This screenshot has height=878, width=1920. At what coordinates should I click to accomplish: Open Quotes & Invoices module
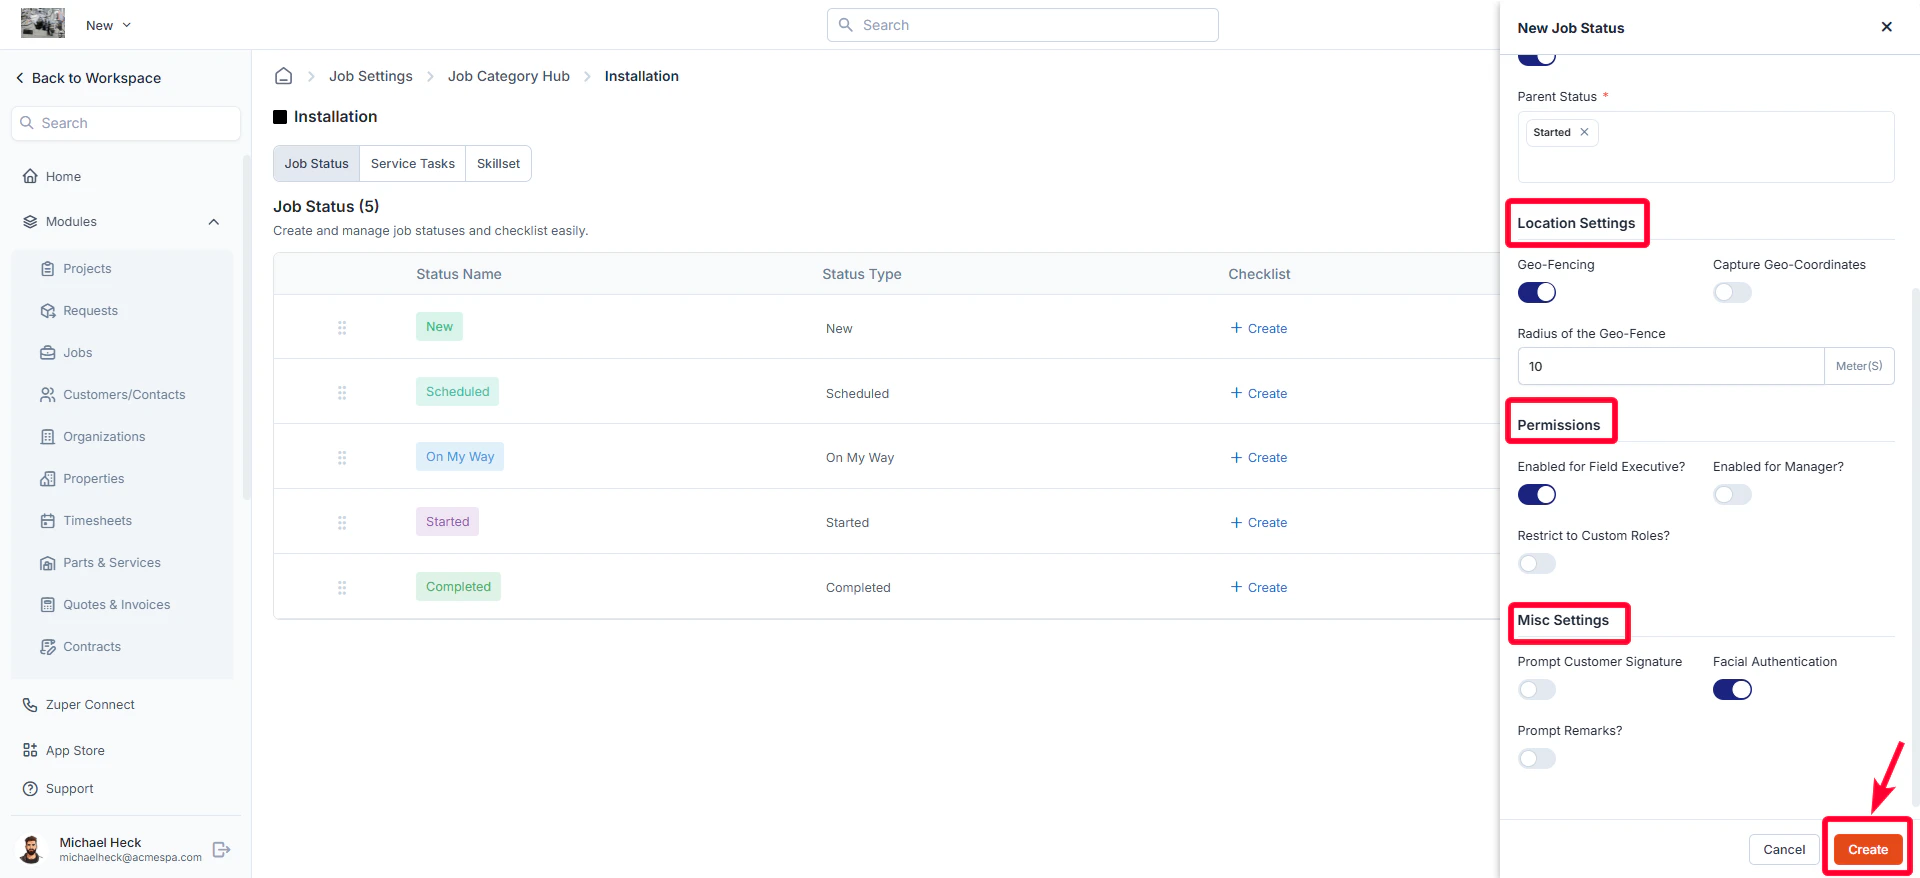coord(116,605)
